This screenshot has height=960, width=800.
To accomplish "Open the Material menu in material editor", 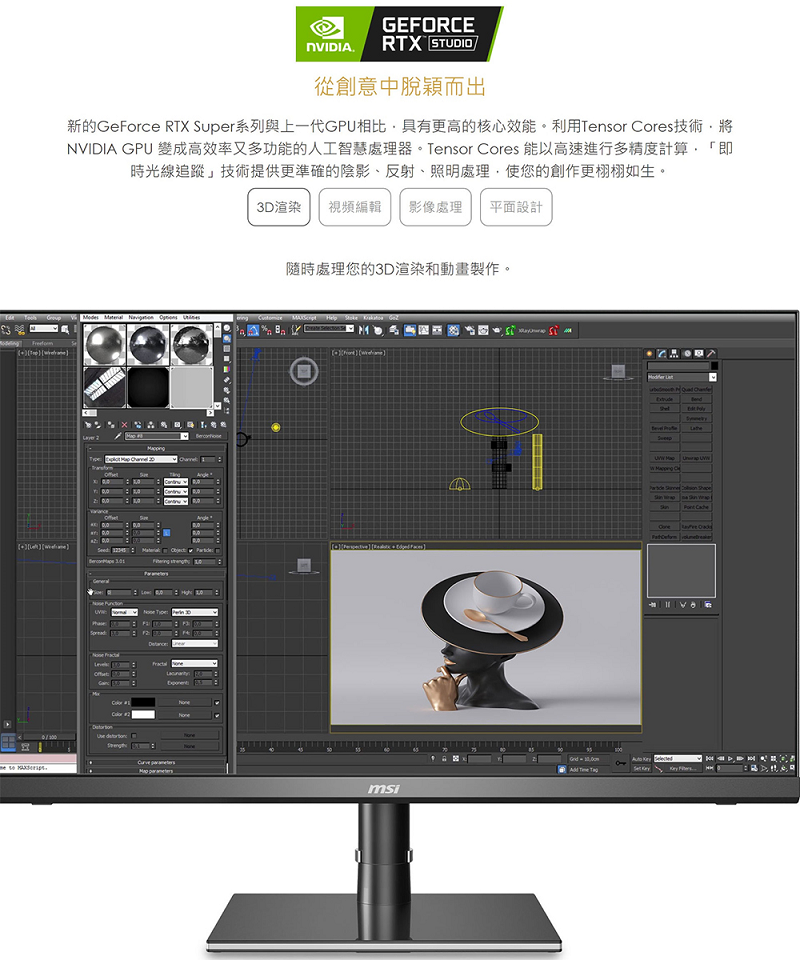I will pyautogui.click(x=113, y=318).
